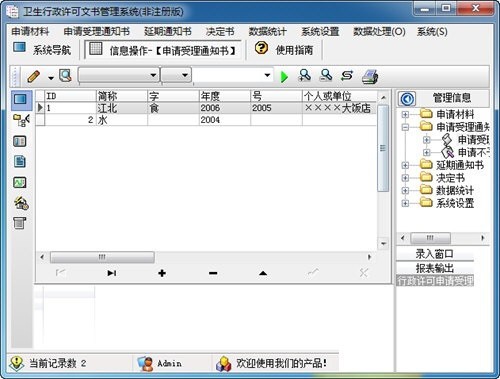Open the 申请受理通知书 menu
The height and width of the screenshot is (379, 500).
tap(97, 32)
